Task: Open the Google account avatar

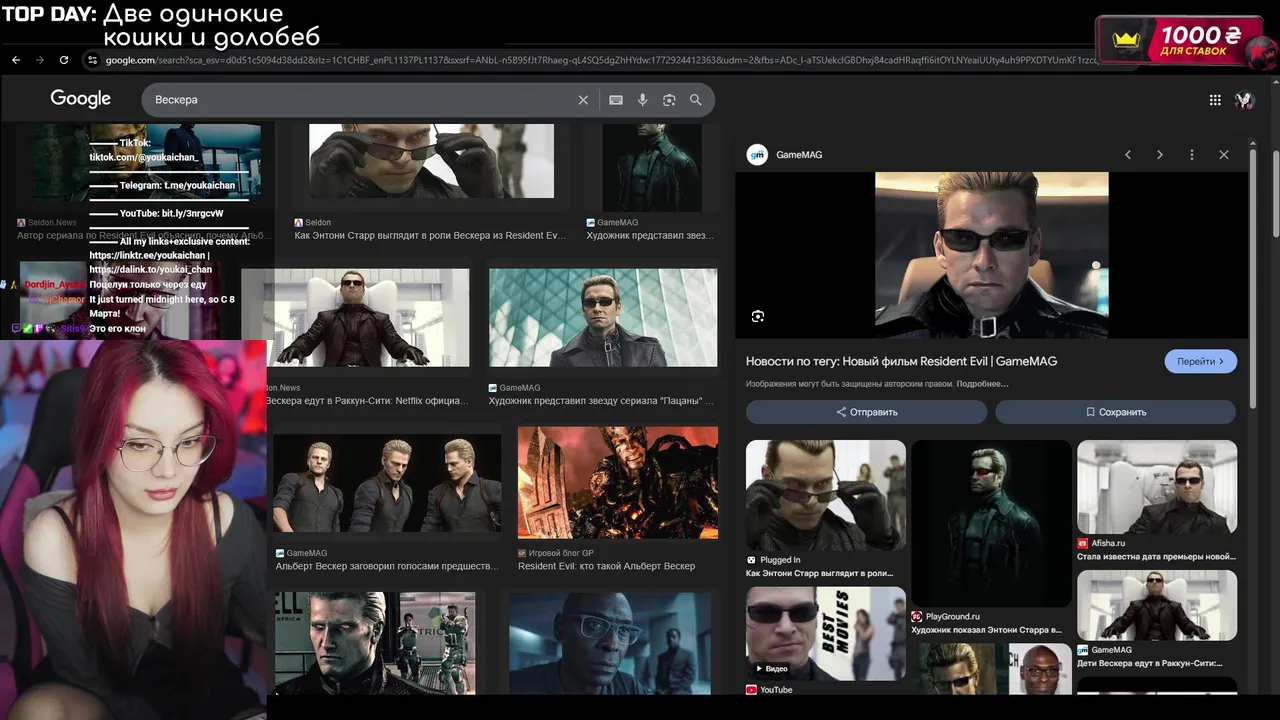Action: 1244,100
